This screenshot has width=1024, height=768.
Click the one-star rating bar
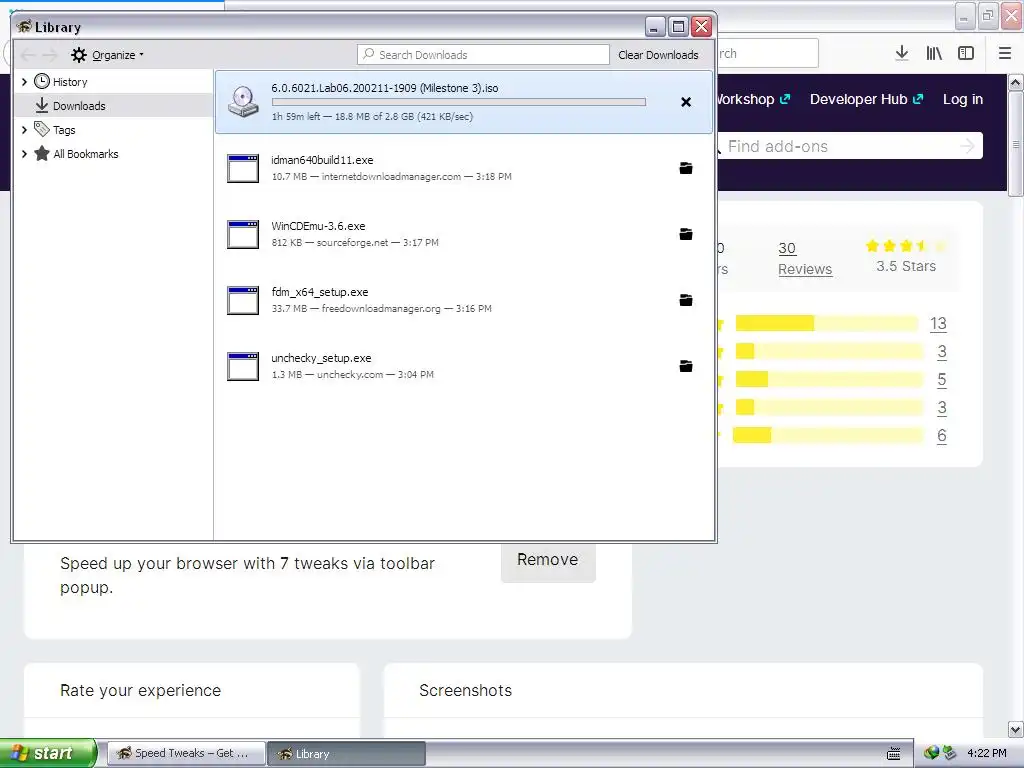(x=827, y=436)
